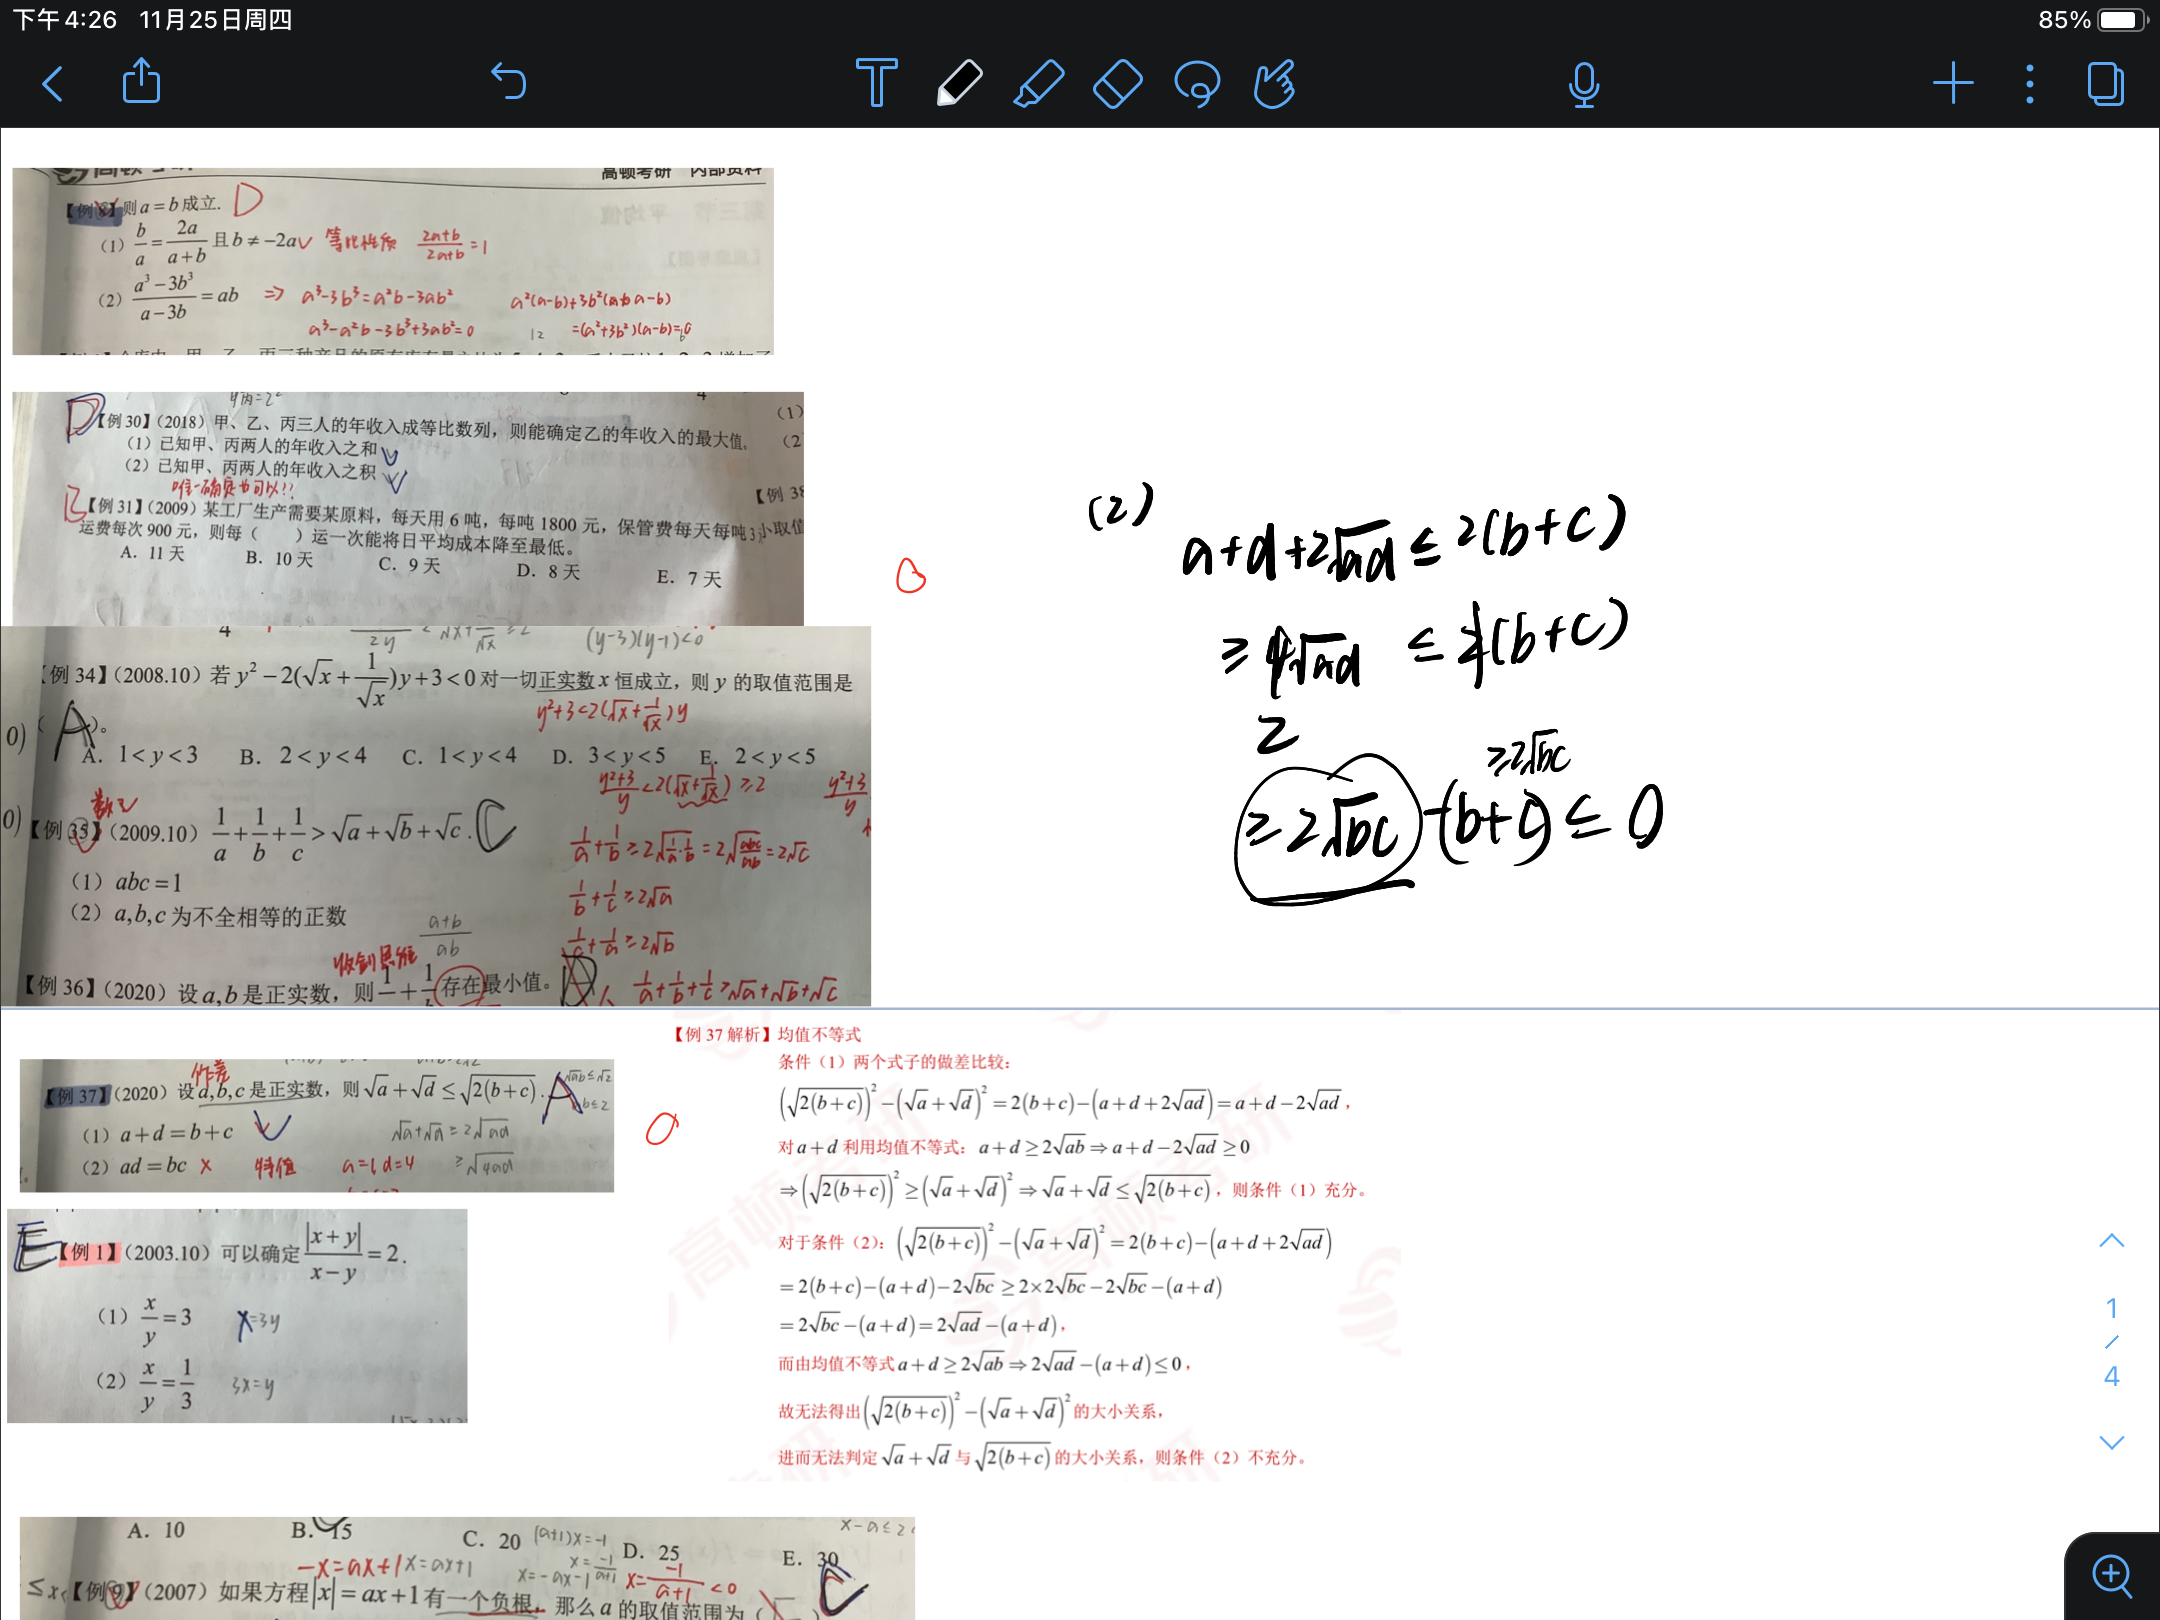Start audio recording with the microphone
The image size is (2160, 1620).
coord(1583,85)
